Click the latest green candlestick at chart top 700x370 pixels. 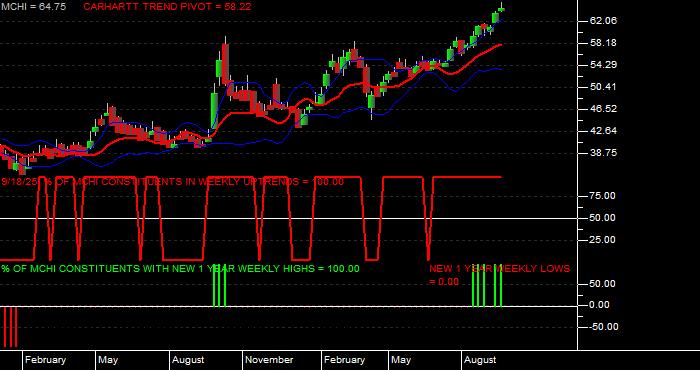(x=502, y=8)
